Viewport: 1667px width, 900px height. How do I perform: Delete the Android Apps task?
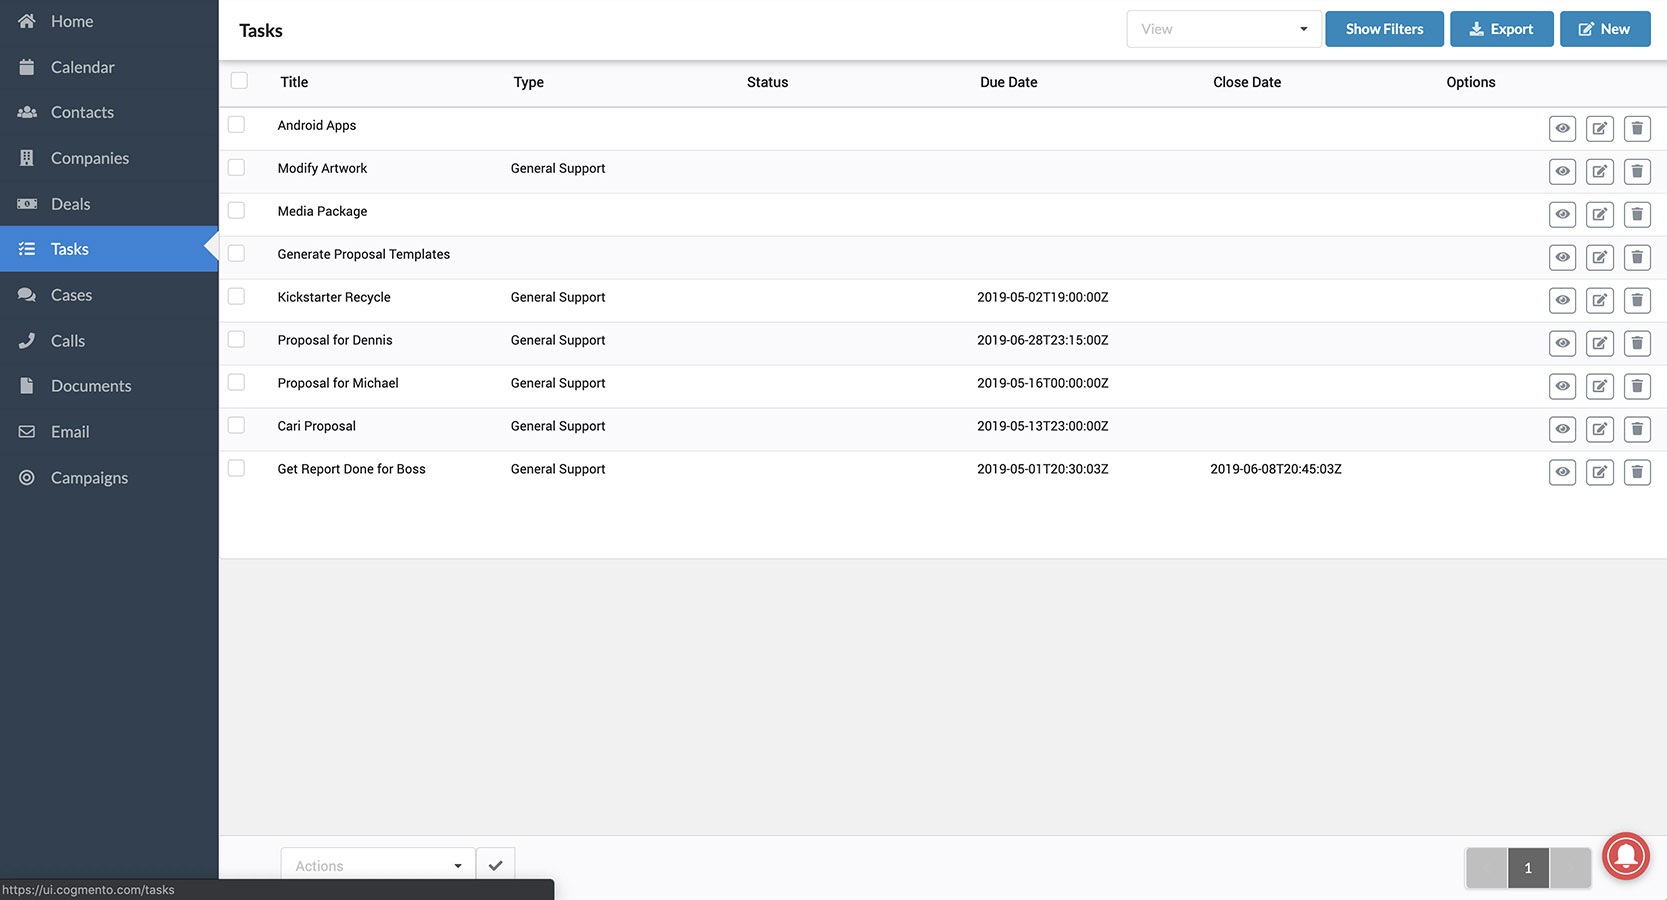point(1636,128)
